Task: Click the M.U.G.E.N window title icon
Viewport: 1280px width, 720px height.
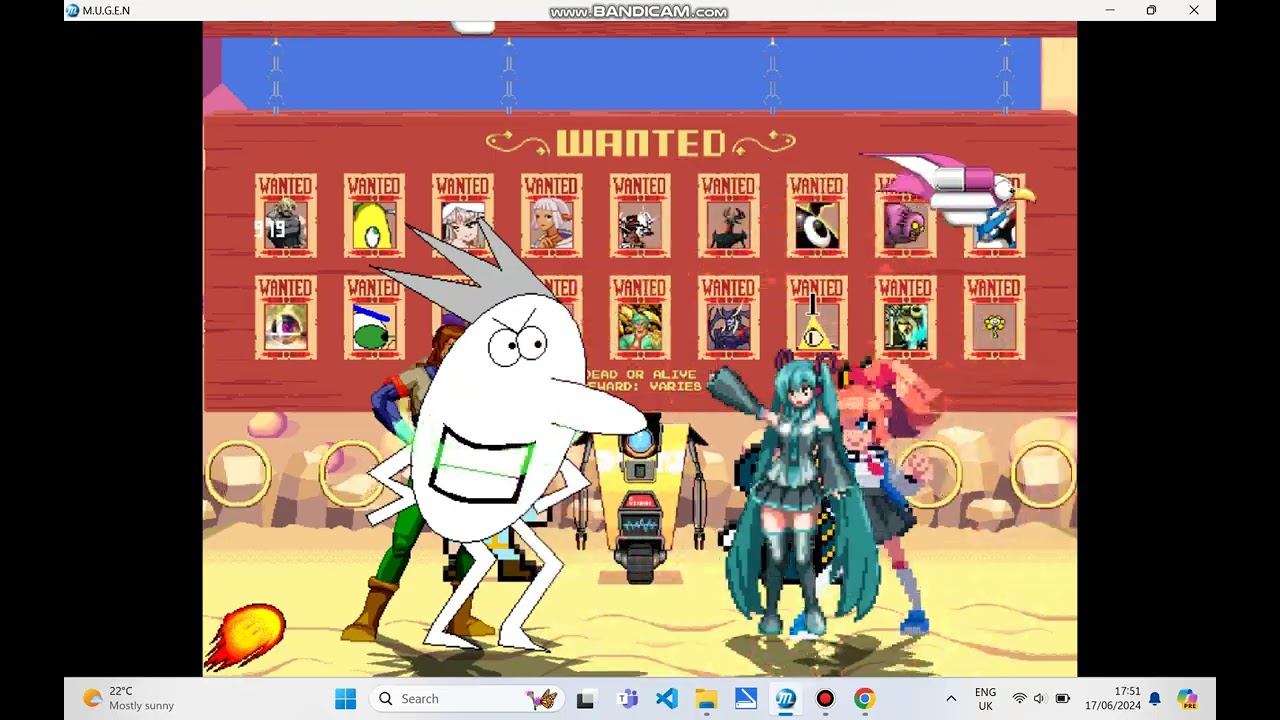Action: (72, 11)
